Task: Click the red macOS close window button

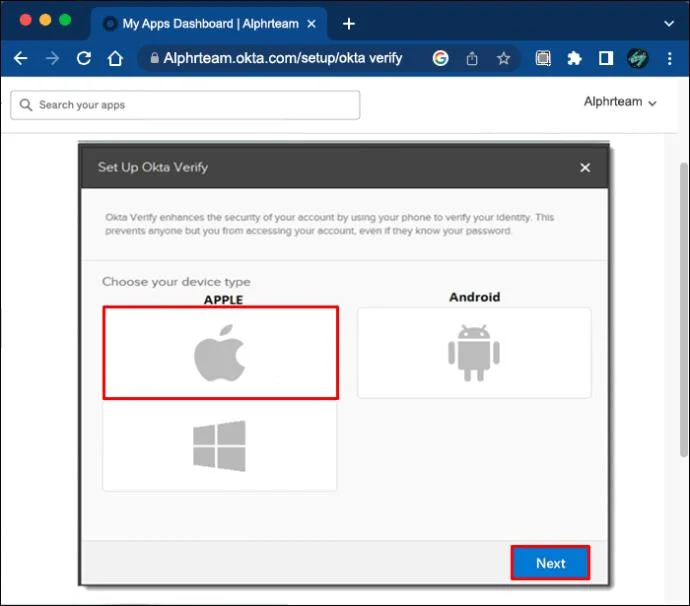Action: (26, 20)
